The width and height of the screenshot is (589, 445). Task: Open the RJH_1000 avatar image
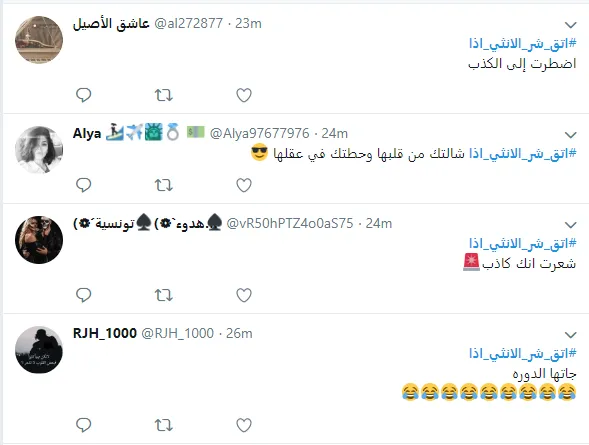(x=39, y=350)
